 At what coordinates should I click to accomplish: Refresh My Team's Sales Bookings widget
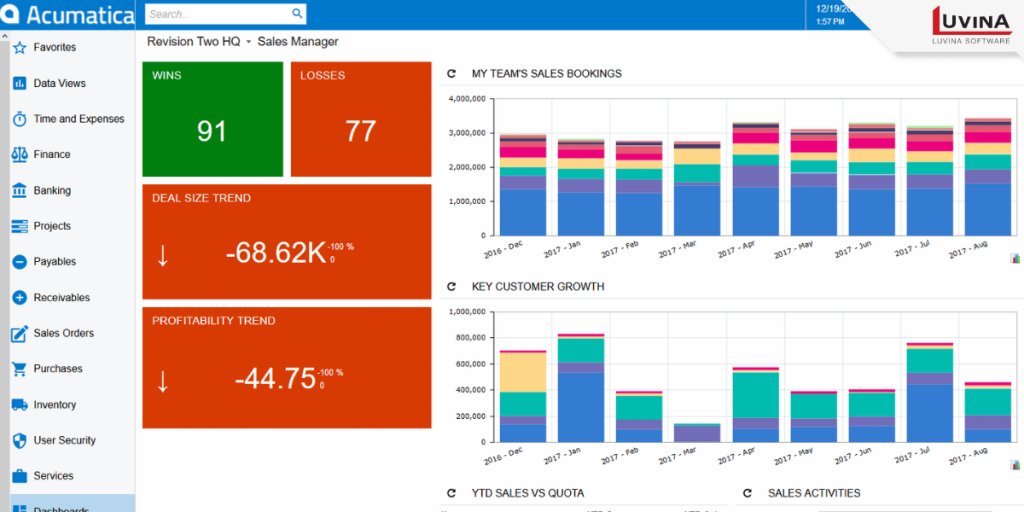[451, 74]
